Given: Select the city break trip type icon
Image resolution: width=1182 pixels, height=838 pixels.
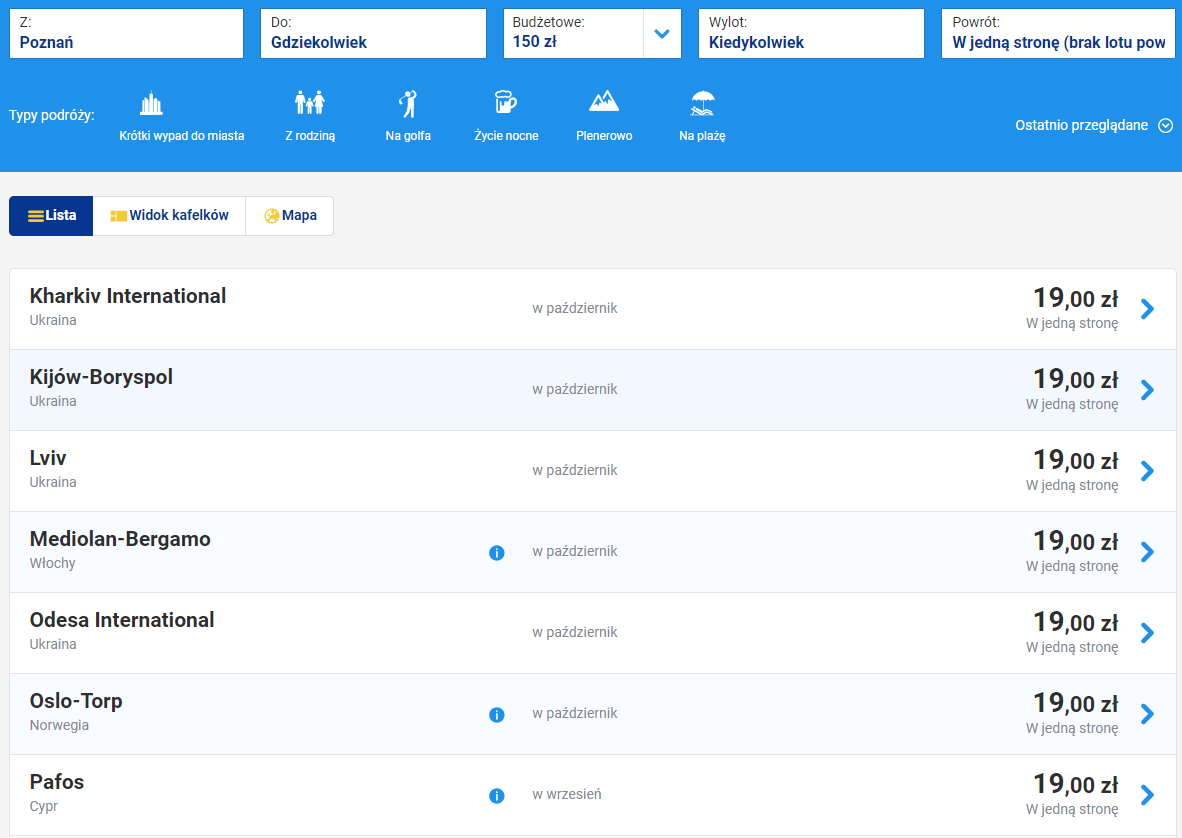Looking at the screenshot, I should pyautogui.click(x=151, y=104).
